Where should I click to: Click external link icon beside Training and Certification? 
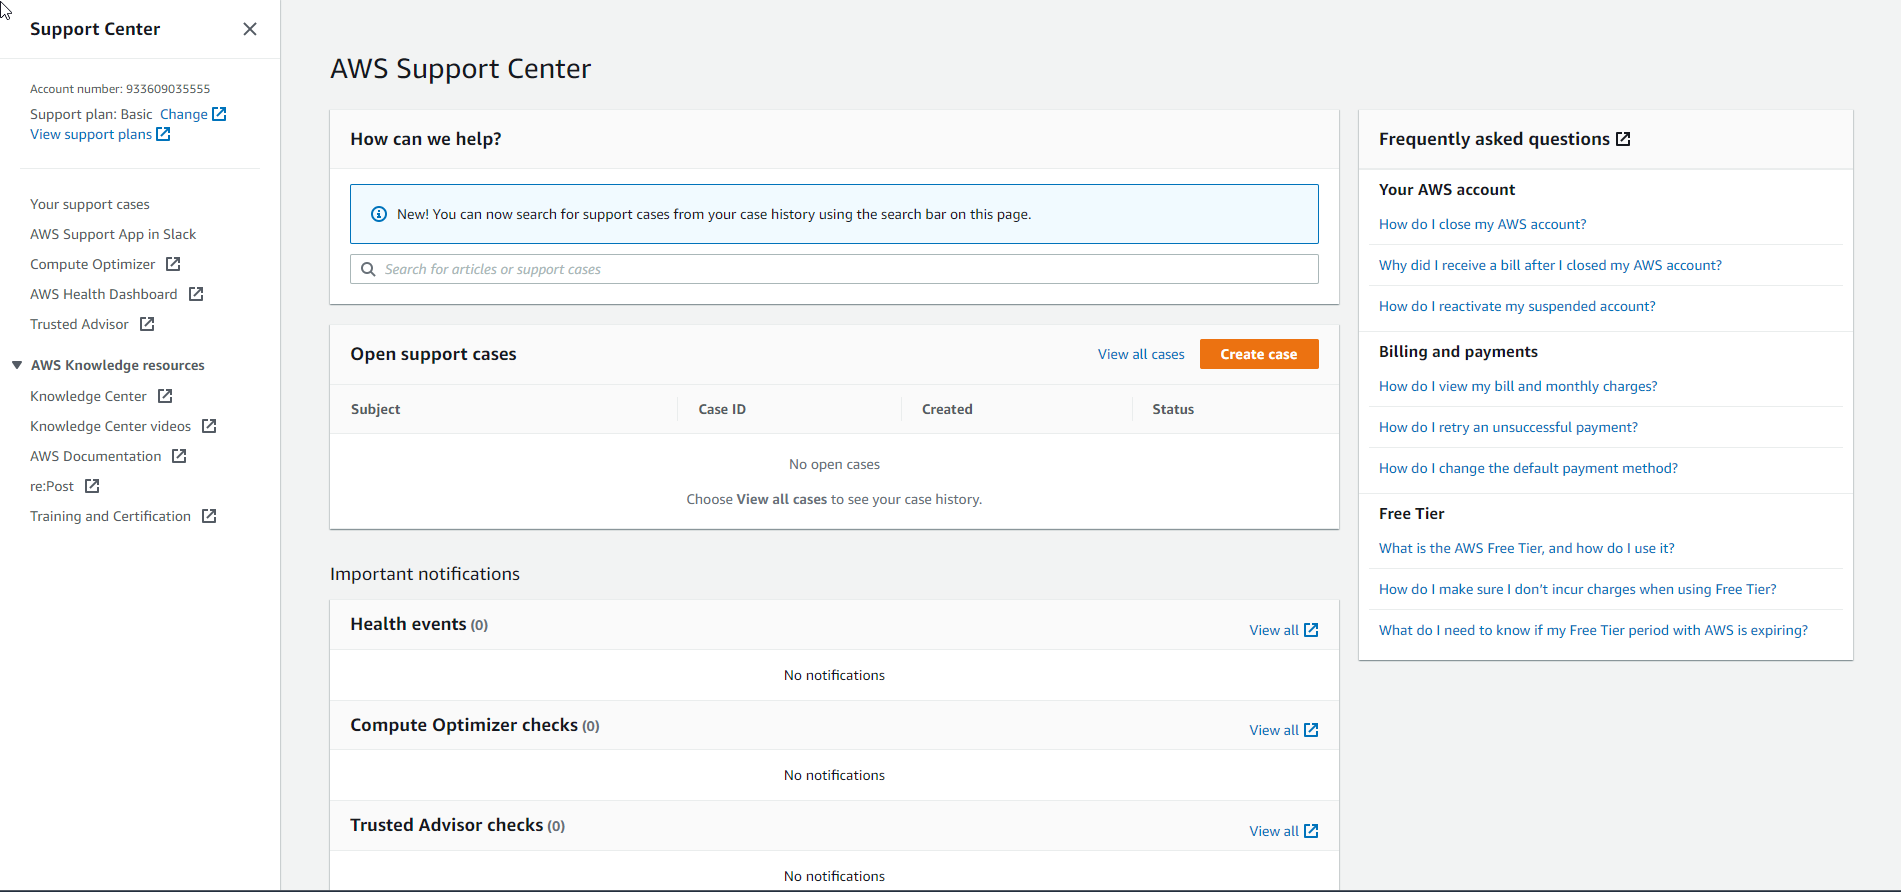point(209,516)
